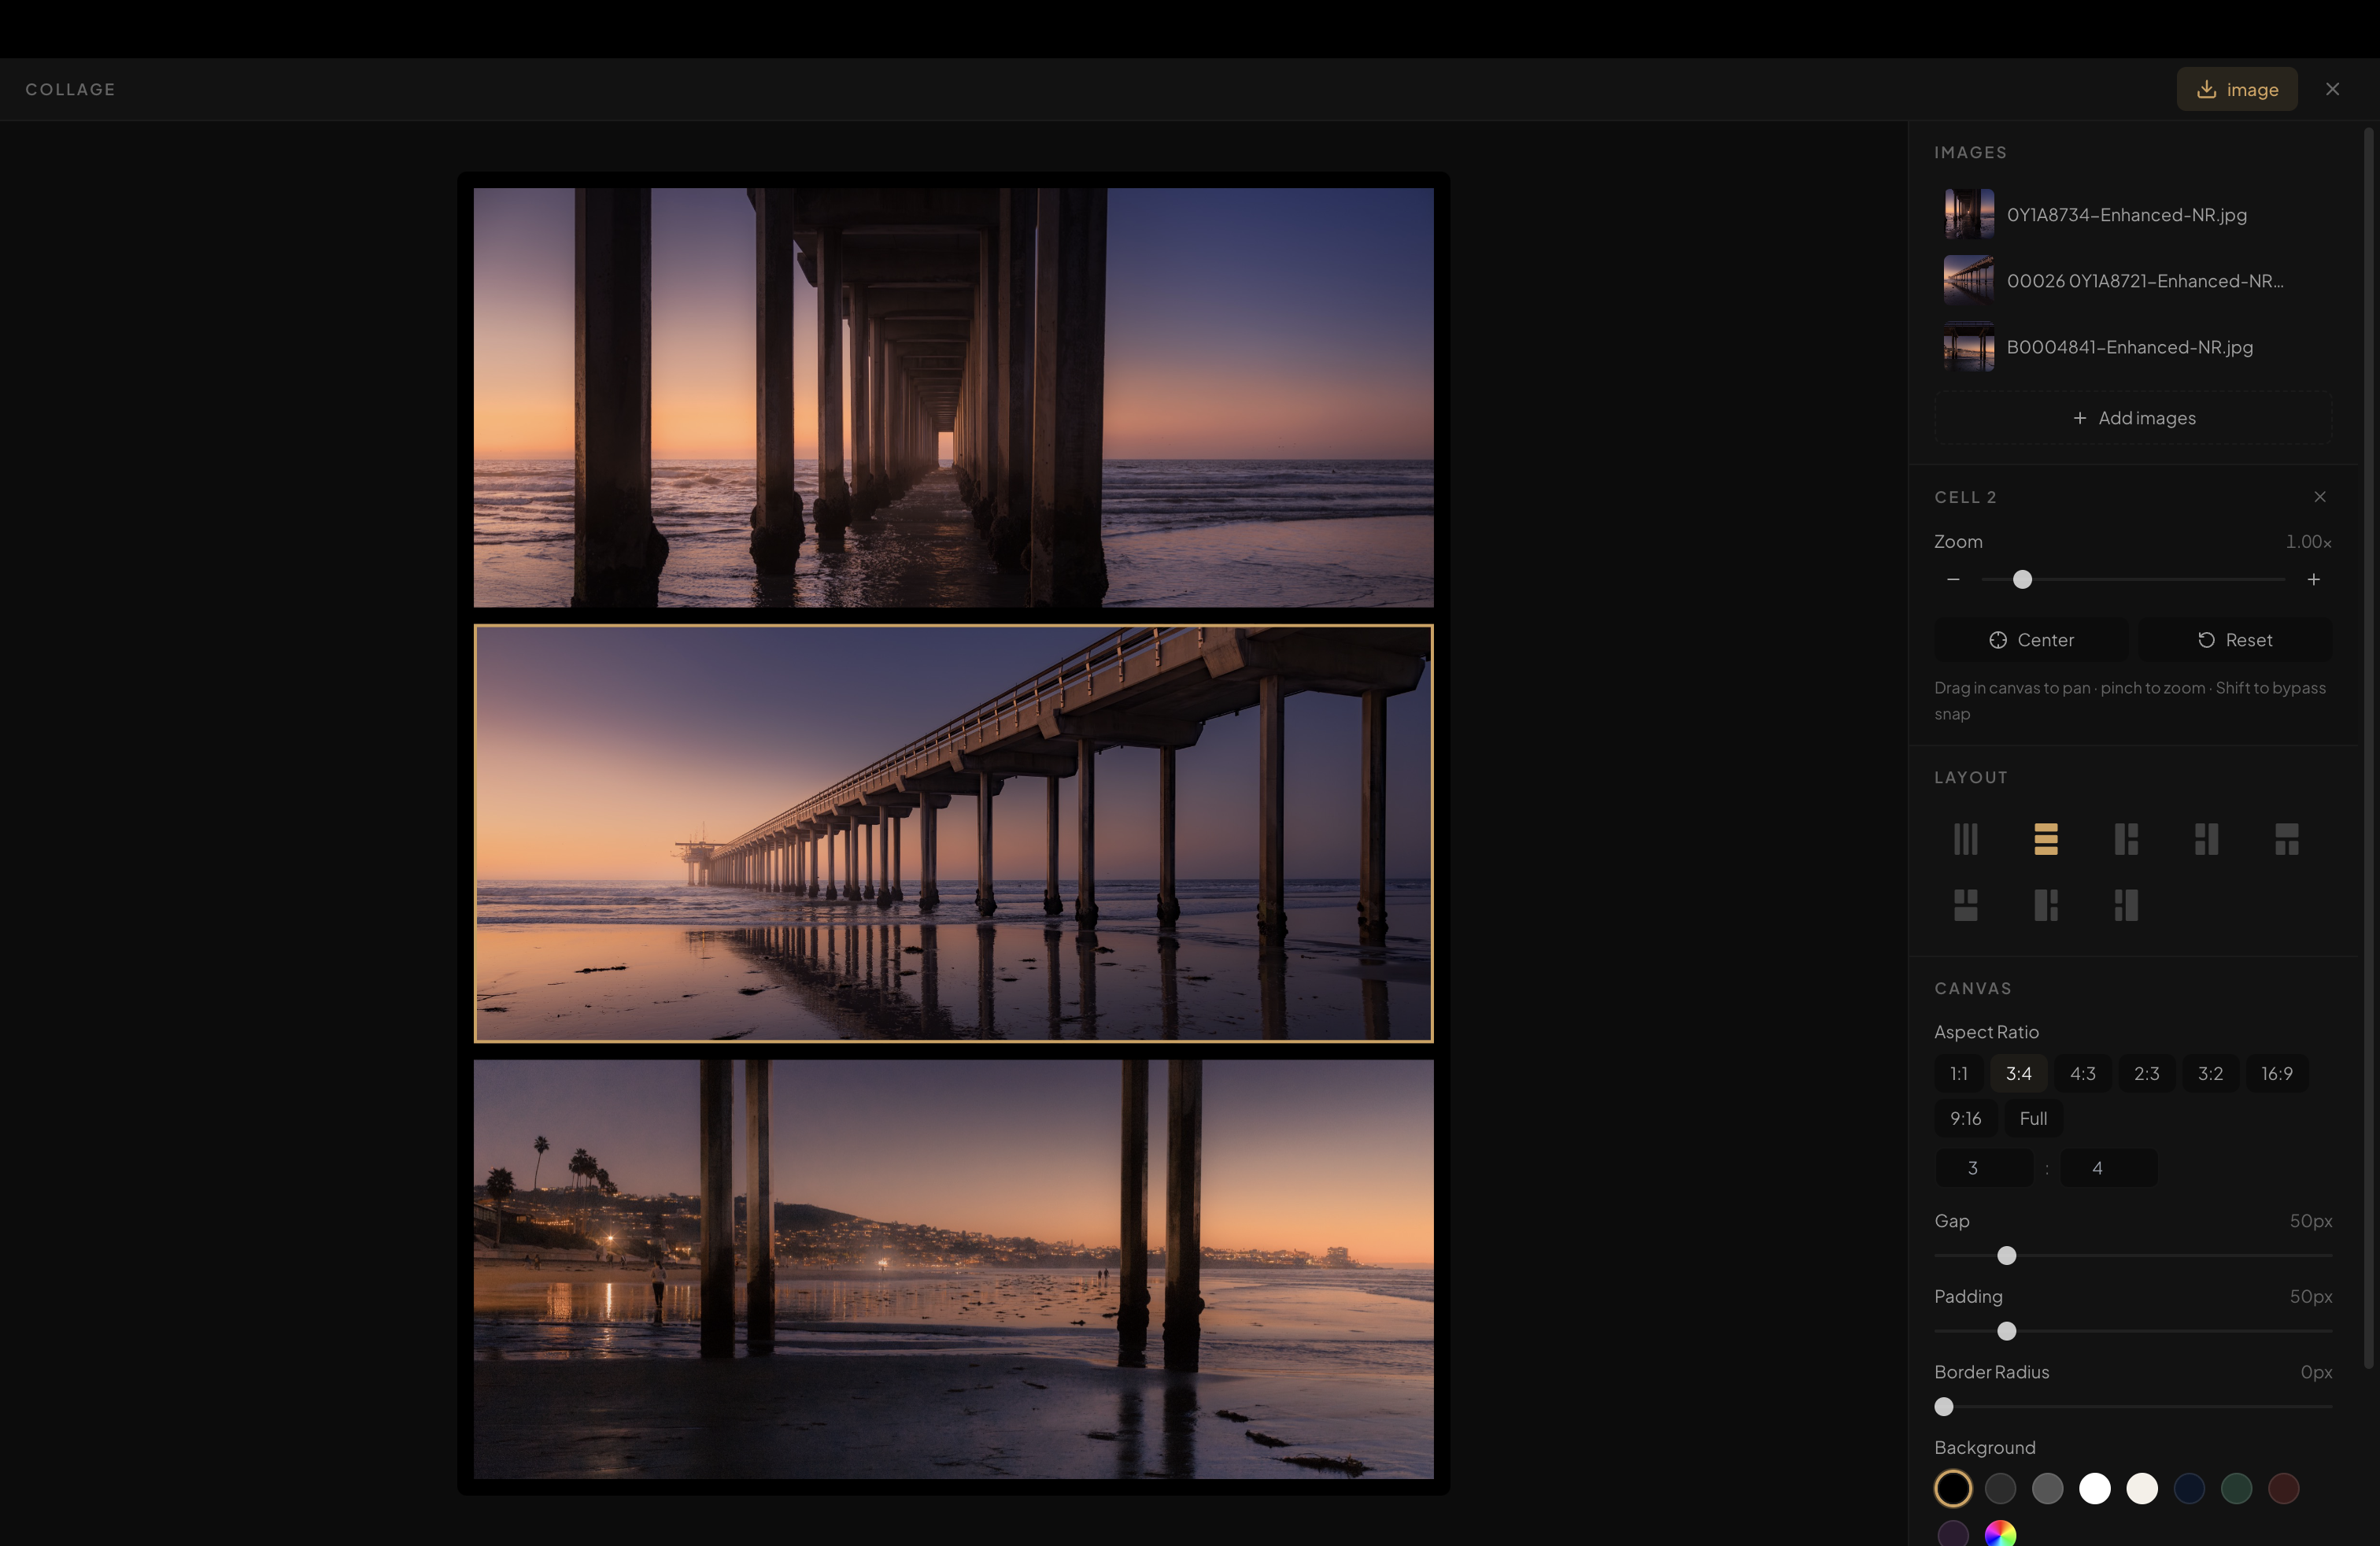Select bottom collage cell with city lights
Image resolution: width=2380 pixels, height=1546 pixels.
click(x=953, y=1269)
